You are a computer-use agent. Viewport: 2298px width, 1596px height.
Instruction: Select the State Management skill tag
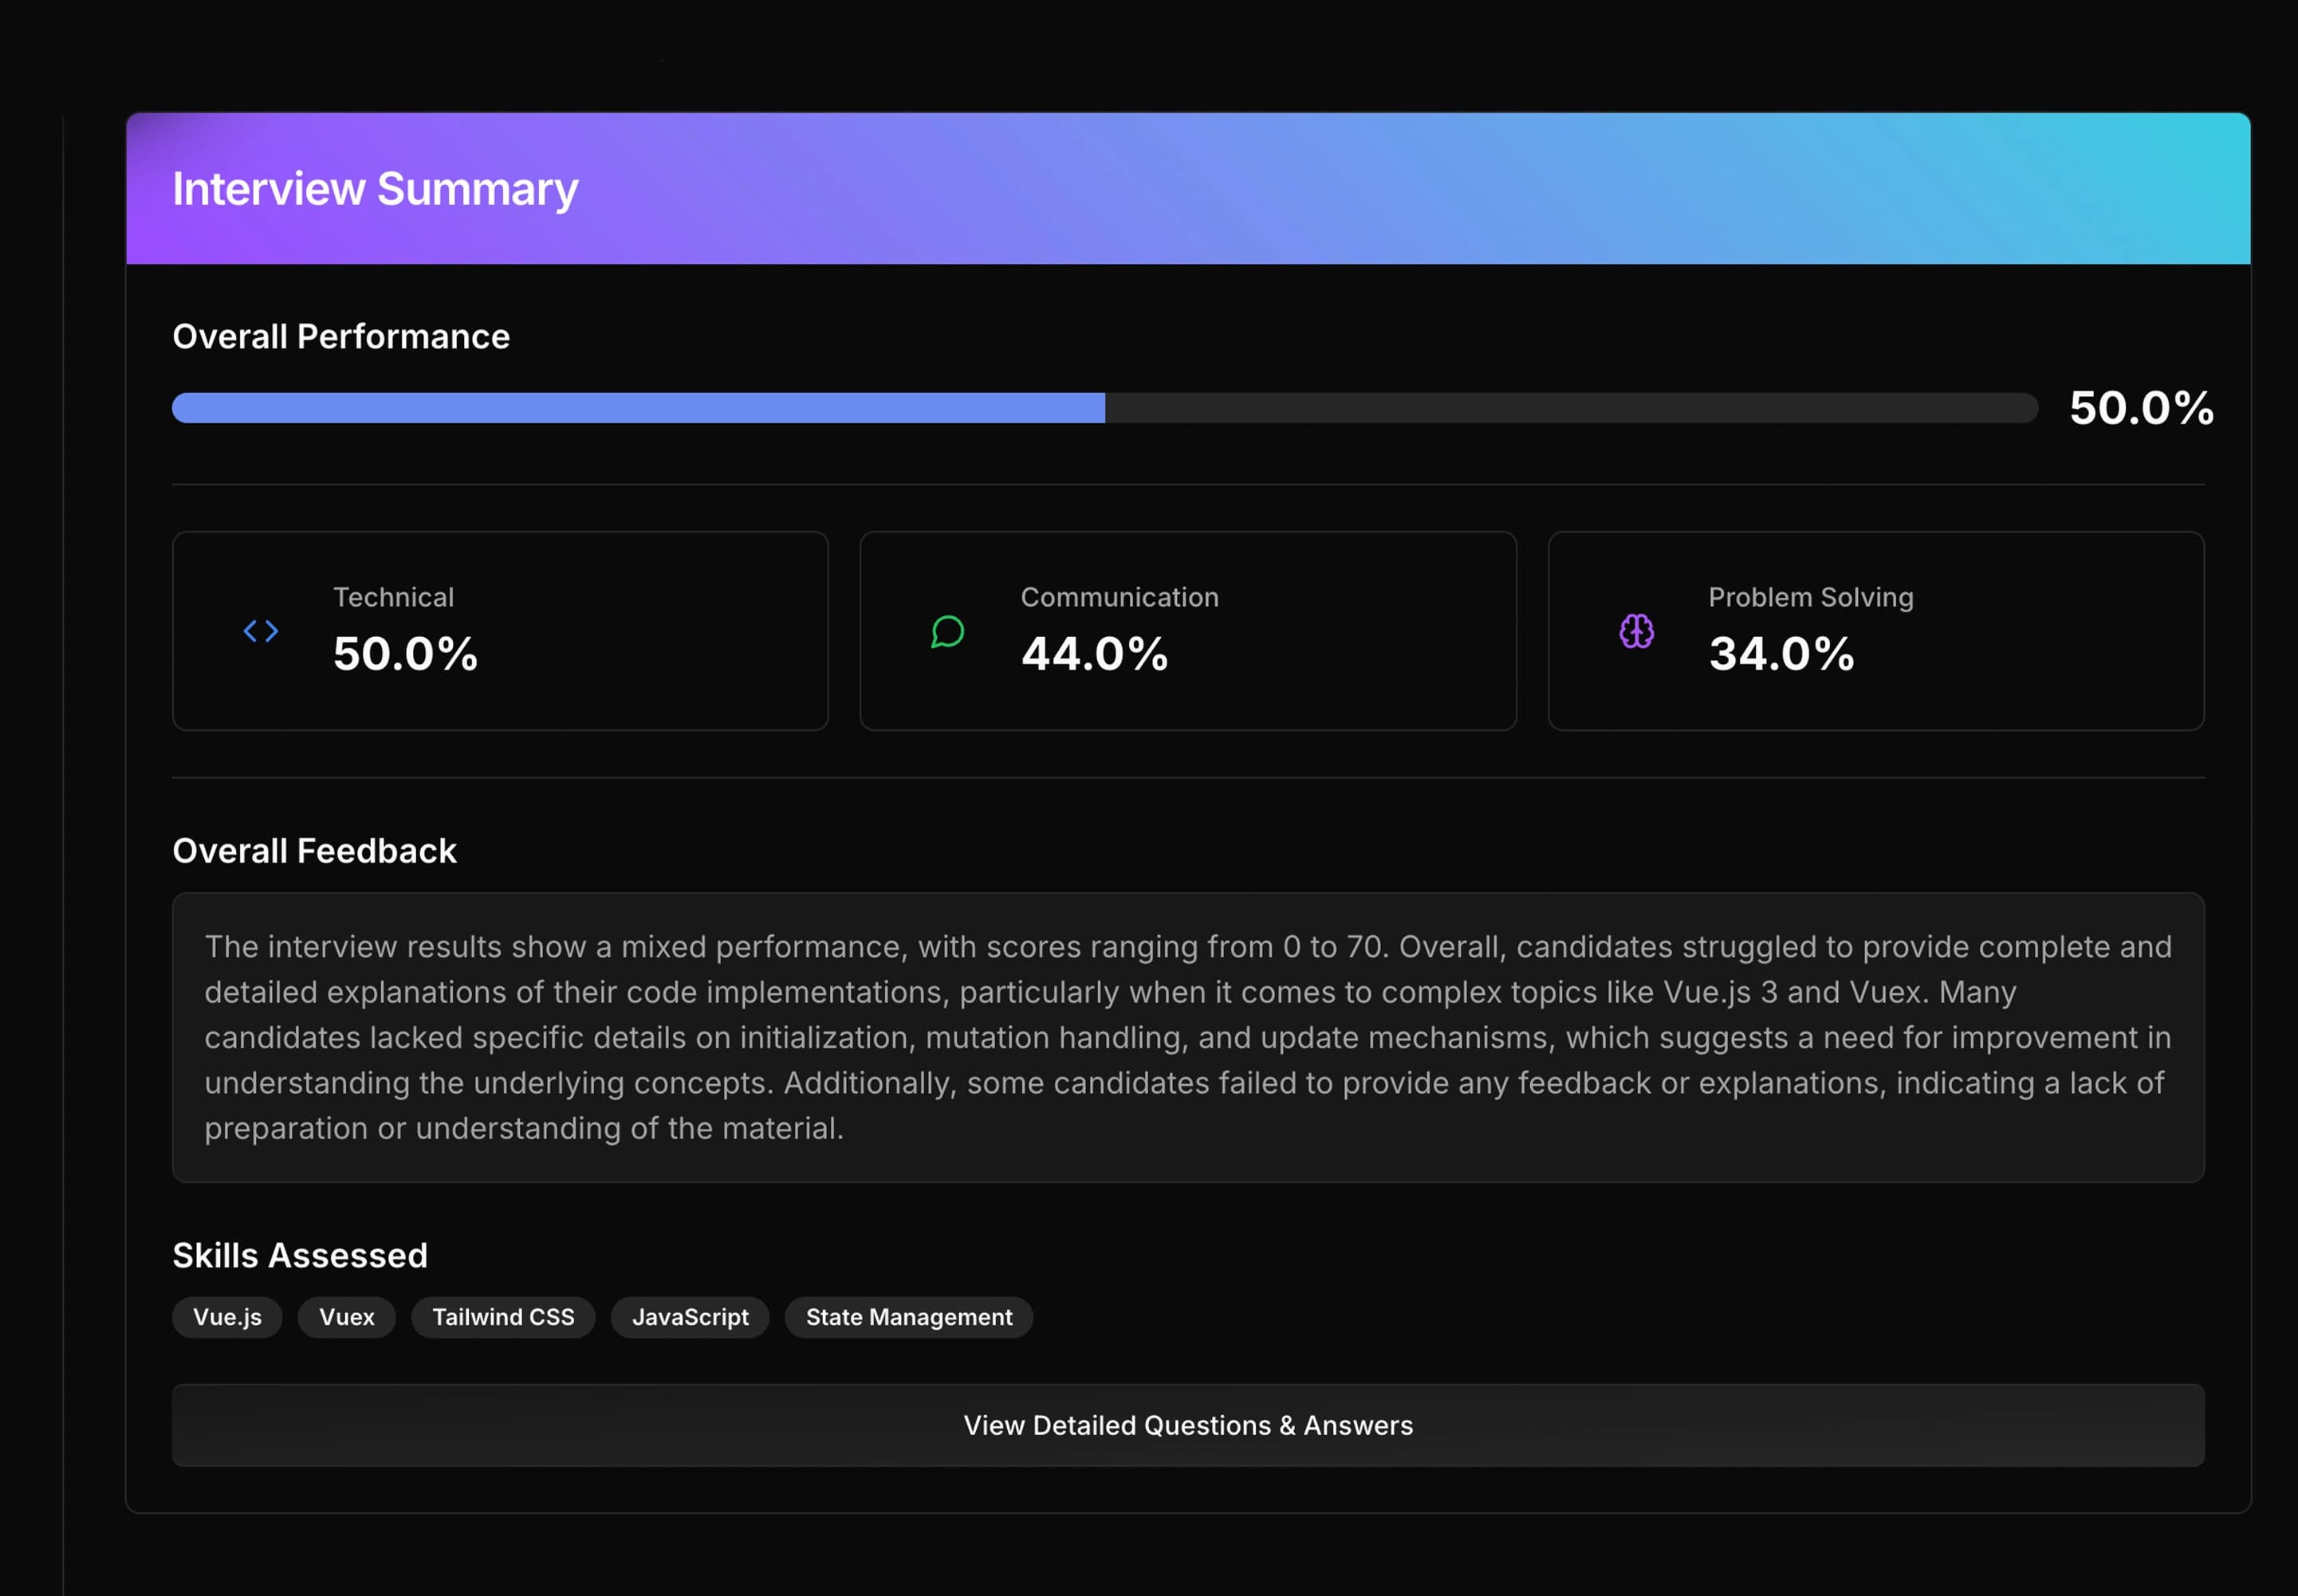click(909, 1317)
